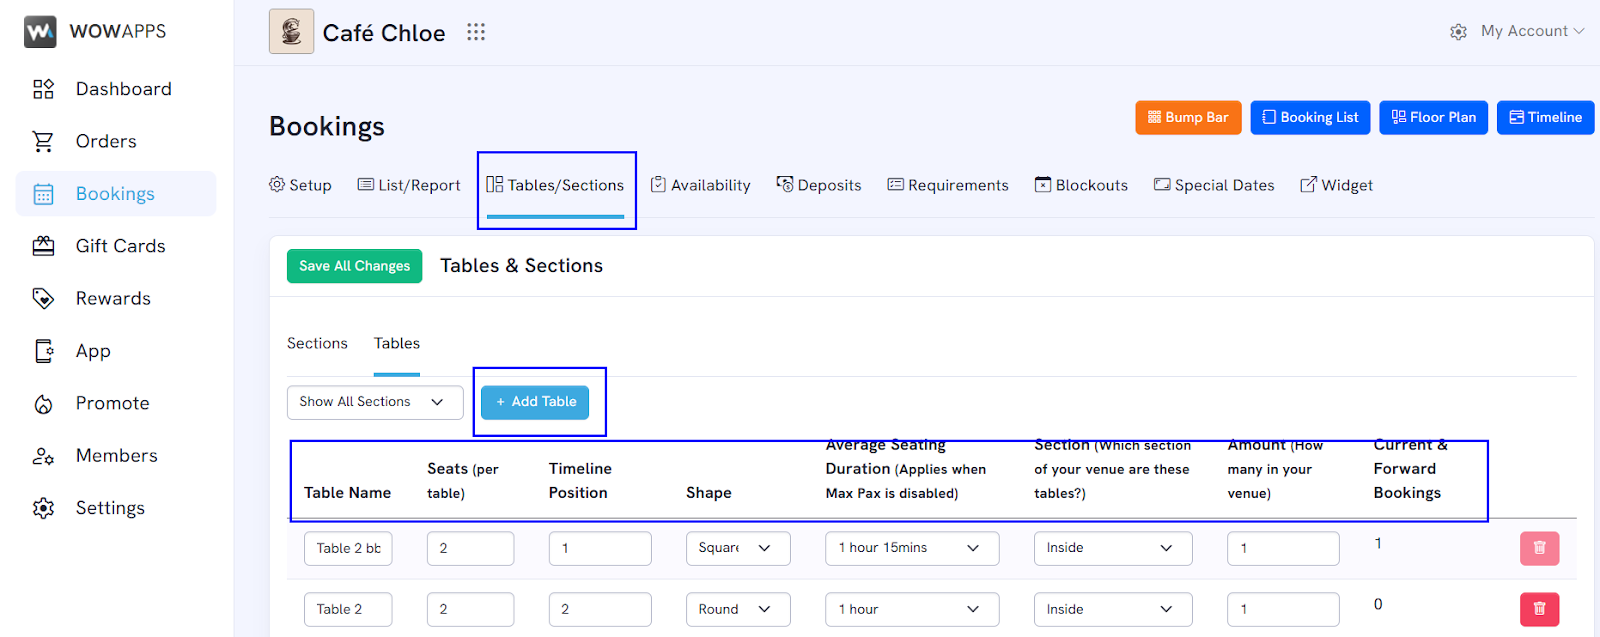The width and height of the screenshot is (1600, 637).
Task: Open Promote page
Action: click(x=113, y=403)
